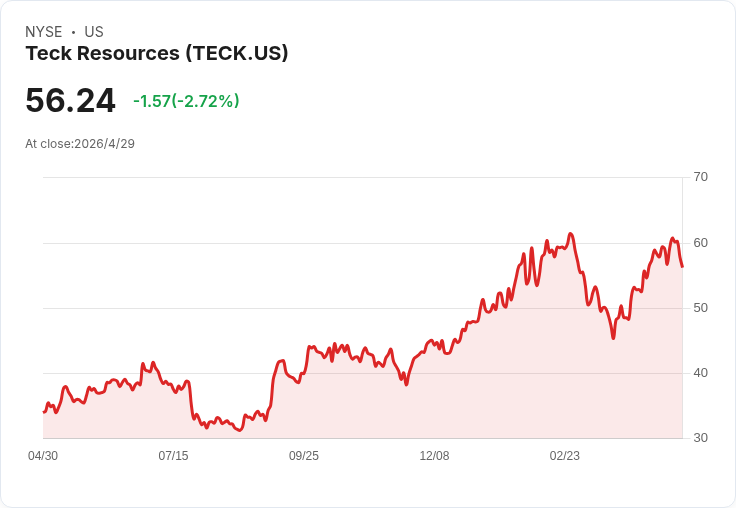Click the chart line's starting point at 04/30
736x508 pixels.
pos(44,412)
